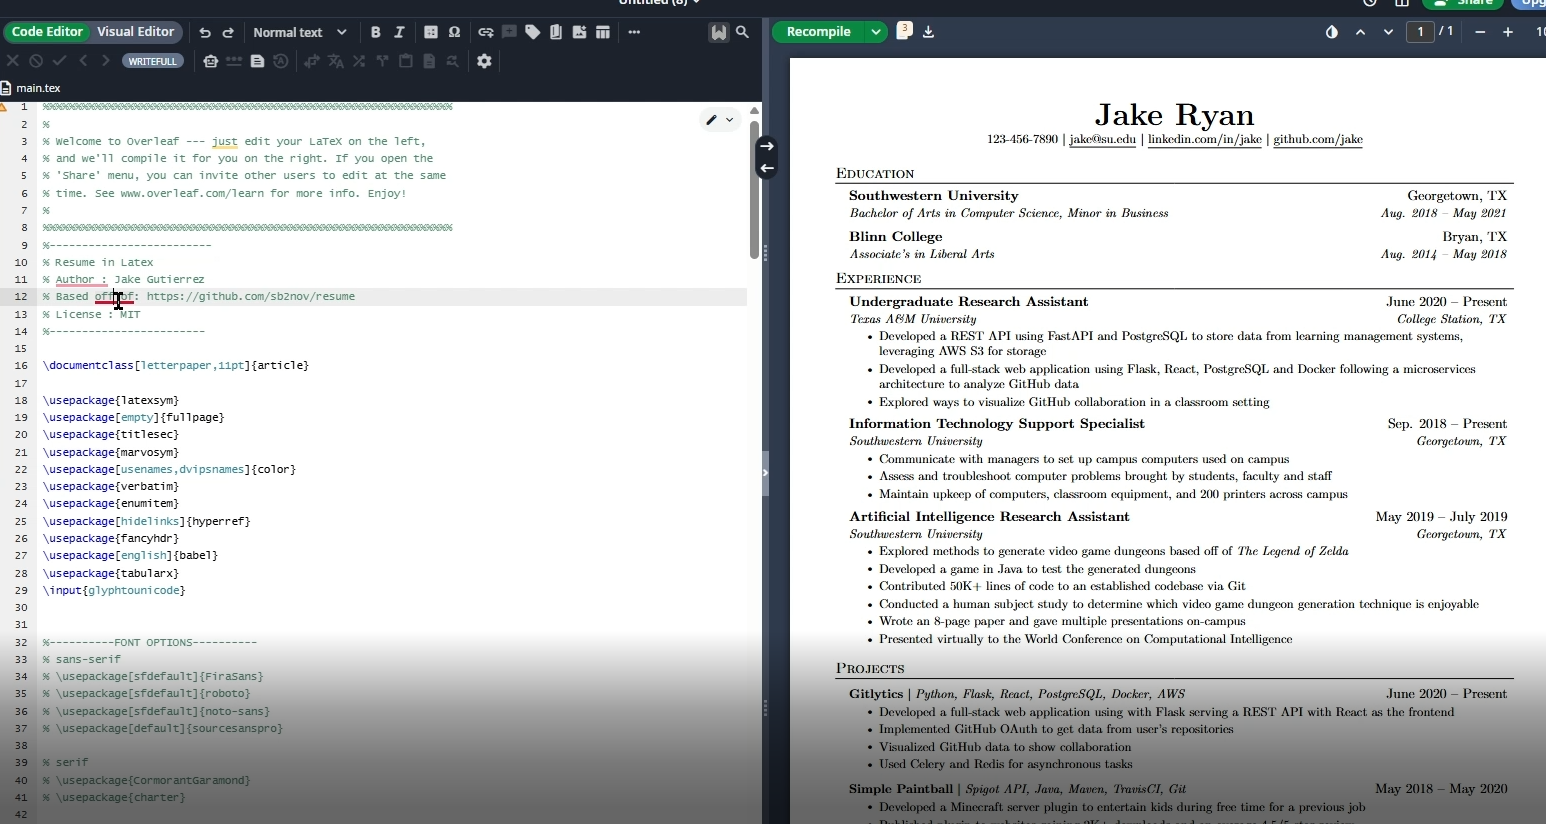Switch to Code Editor mode
Viewport: 1546px width, 824px height.
coord(47,32)
